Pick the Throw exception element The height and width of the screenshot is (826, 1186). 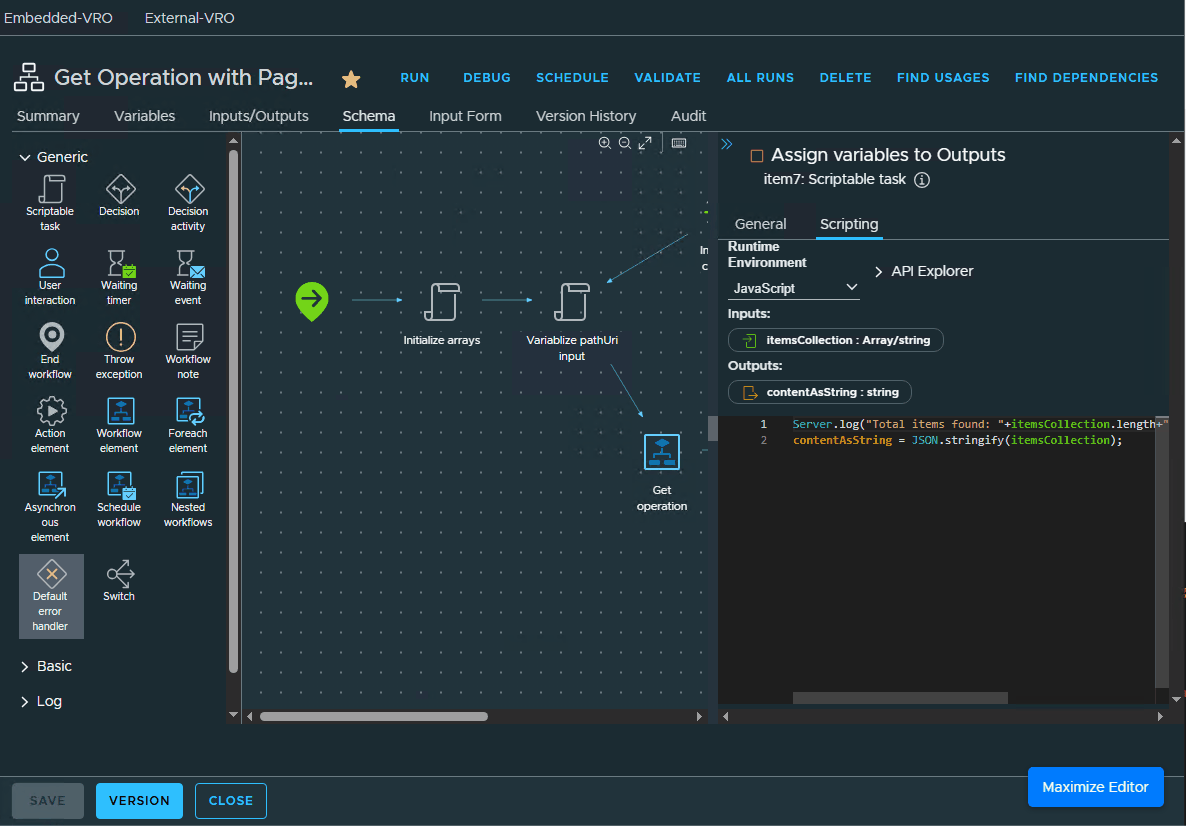pos(119,348)
